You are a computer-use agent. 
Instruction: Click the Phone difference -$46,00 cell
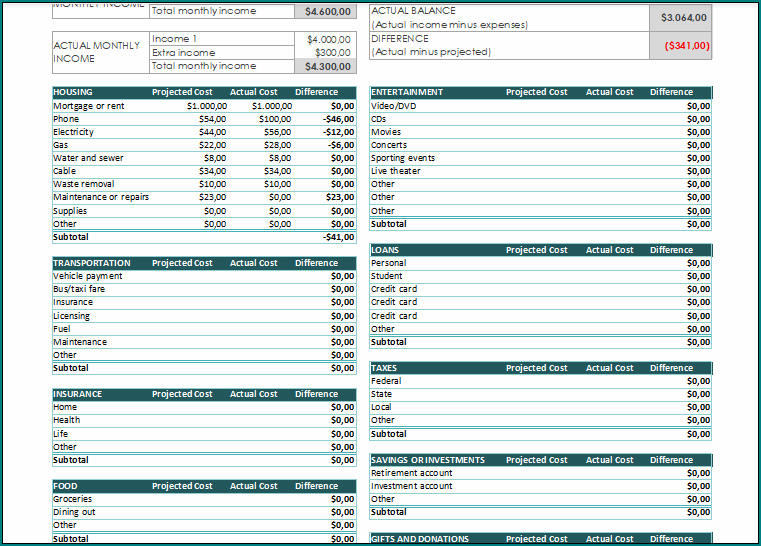pyautogui.click(x=338, y=119)
